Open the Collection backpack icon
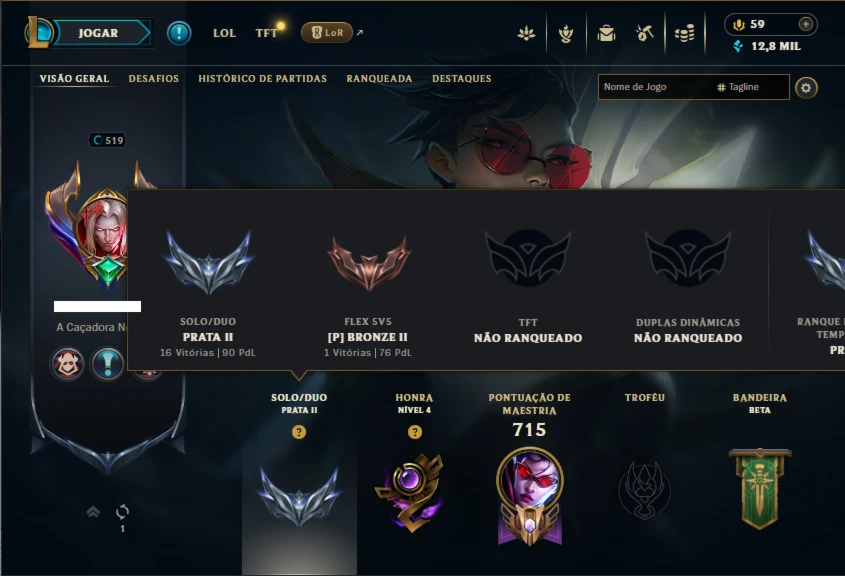Image resolution: width=845 pixels, height=576 pixels. 606,33
